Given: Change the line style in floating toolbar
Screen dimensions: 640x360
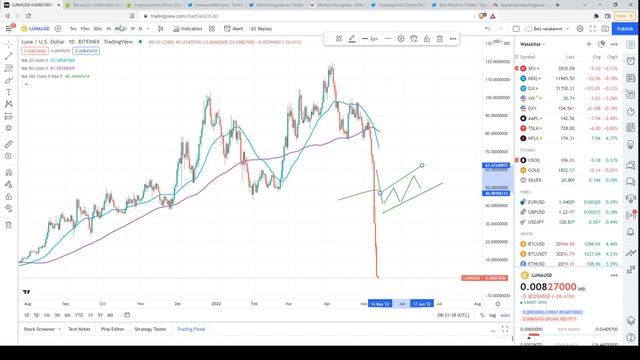Looking at the screenshot, I should point(388,39).
